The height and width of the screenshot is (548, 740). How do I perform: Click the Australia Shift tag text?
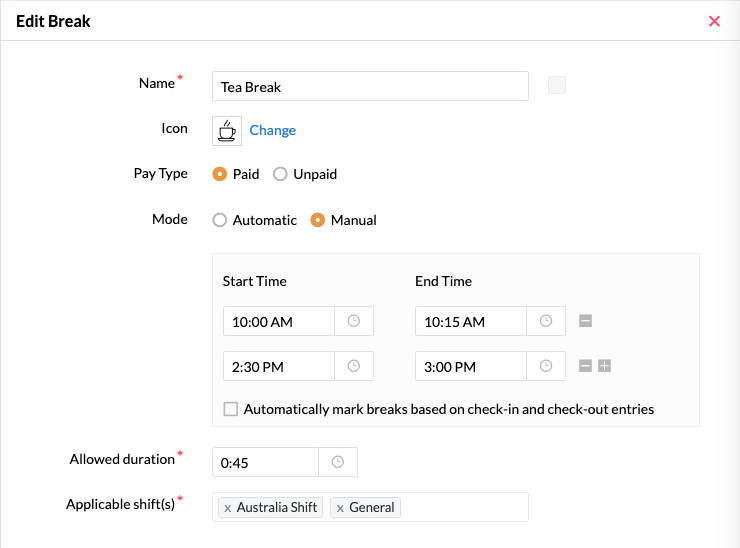[277, 507]
